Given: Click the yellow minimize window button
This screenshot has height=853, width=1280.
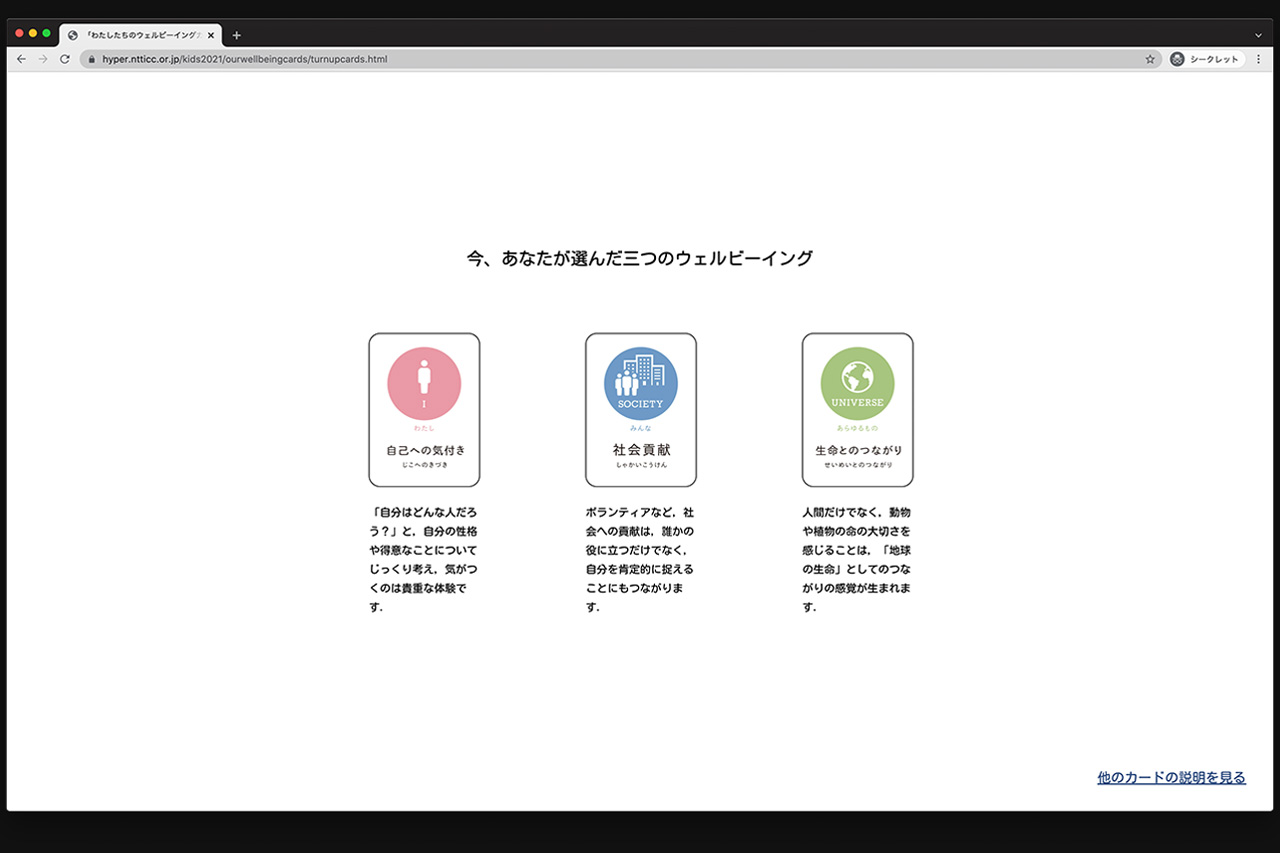Looking at the screenshot, I should 33,33.
